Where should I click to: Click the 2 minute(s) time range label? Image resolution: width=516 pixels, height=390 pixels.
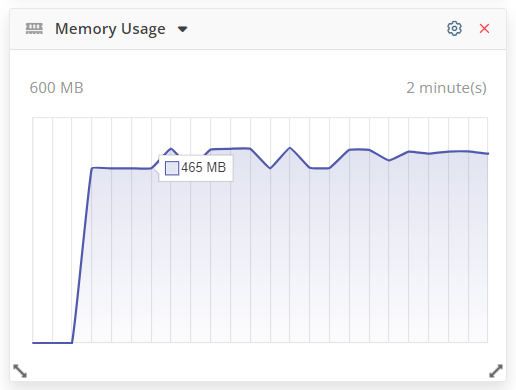446,88
